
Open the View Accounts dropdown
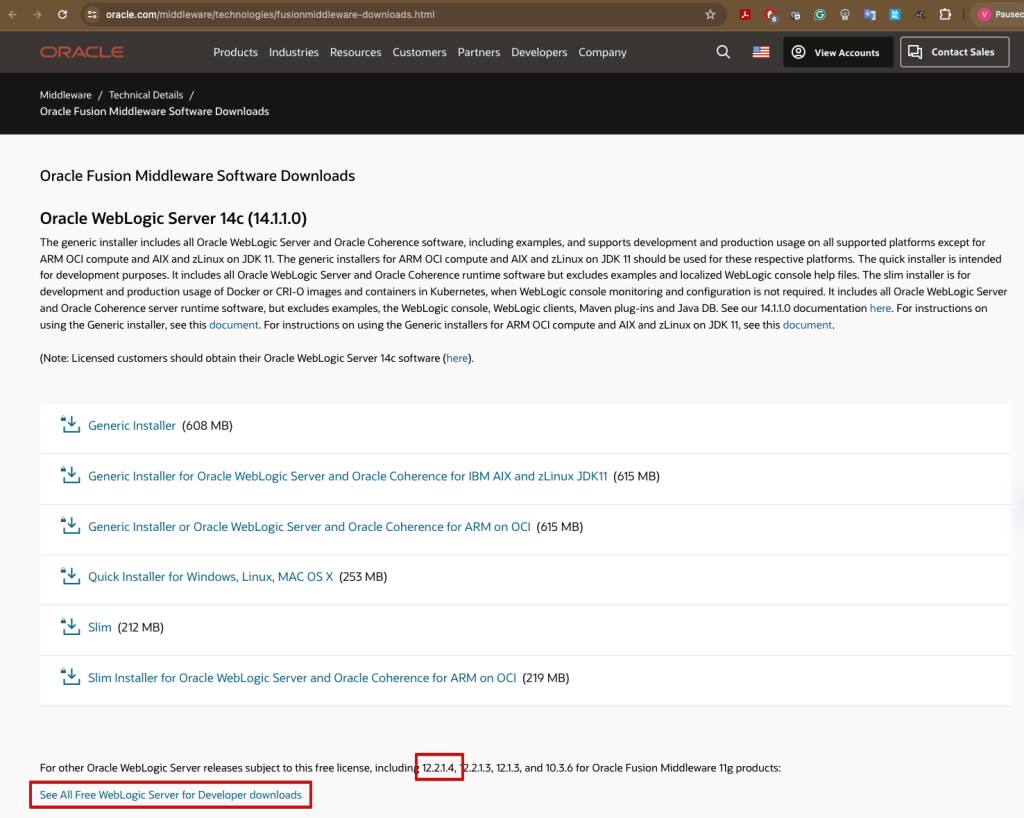click(x=836, y=52)
